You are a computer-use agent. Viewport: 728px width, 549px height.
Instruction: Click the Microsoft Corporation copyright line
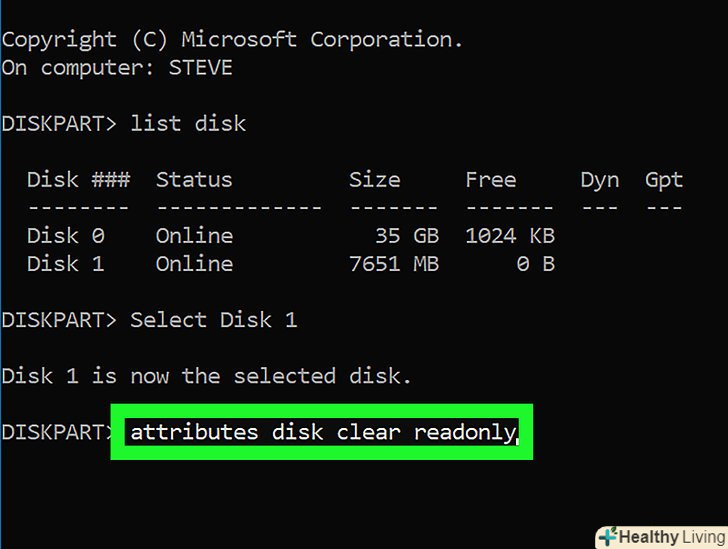[x=232, y=40]
